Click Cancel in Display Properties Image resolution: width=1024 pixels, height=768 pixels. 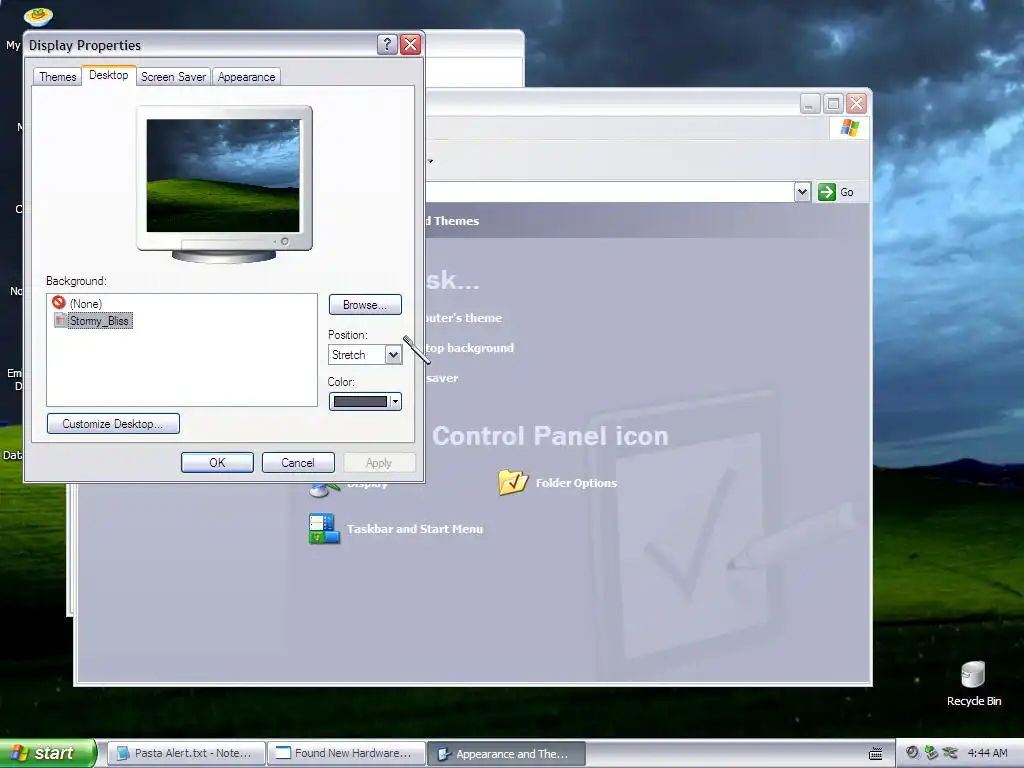click(298, 462)
